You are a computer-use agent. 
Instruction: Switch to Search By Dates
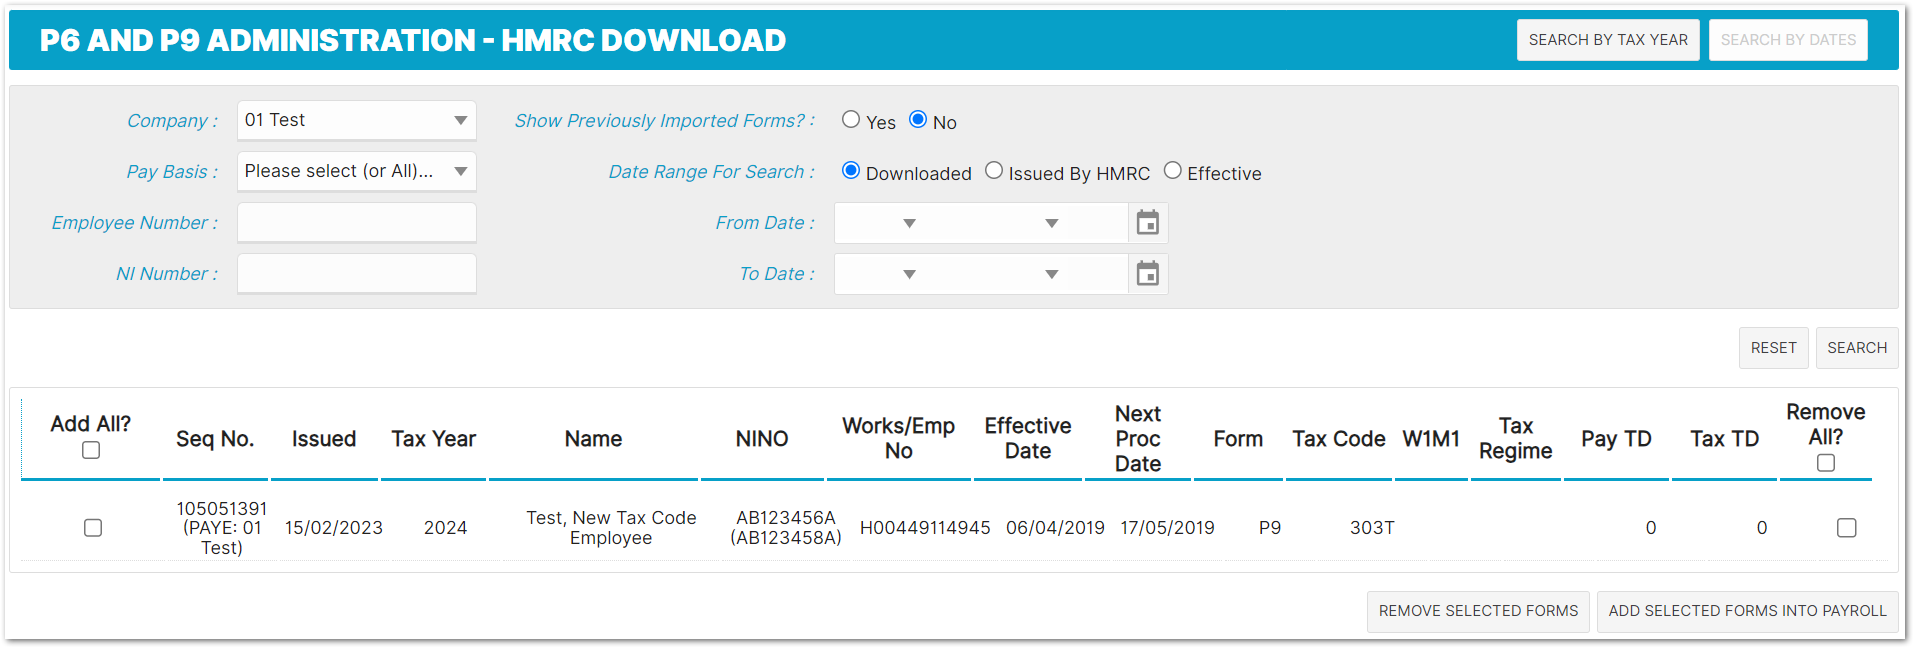click(1787, 40)
